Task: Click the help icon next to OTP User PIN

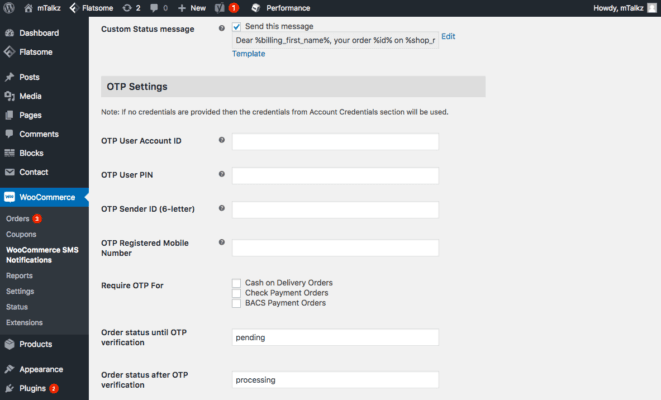Action: click(x=221, y=174)
